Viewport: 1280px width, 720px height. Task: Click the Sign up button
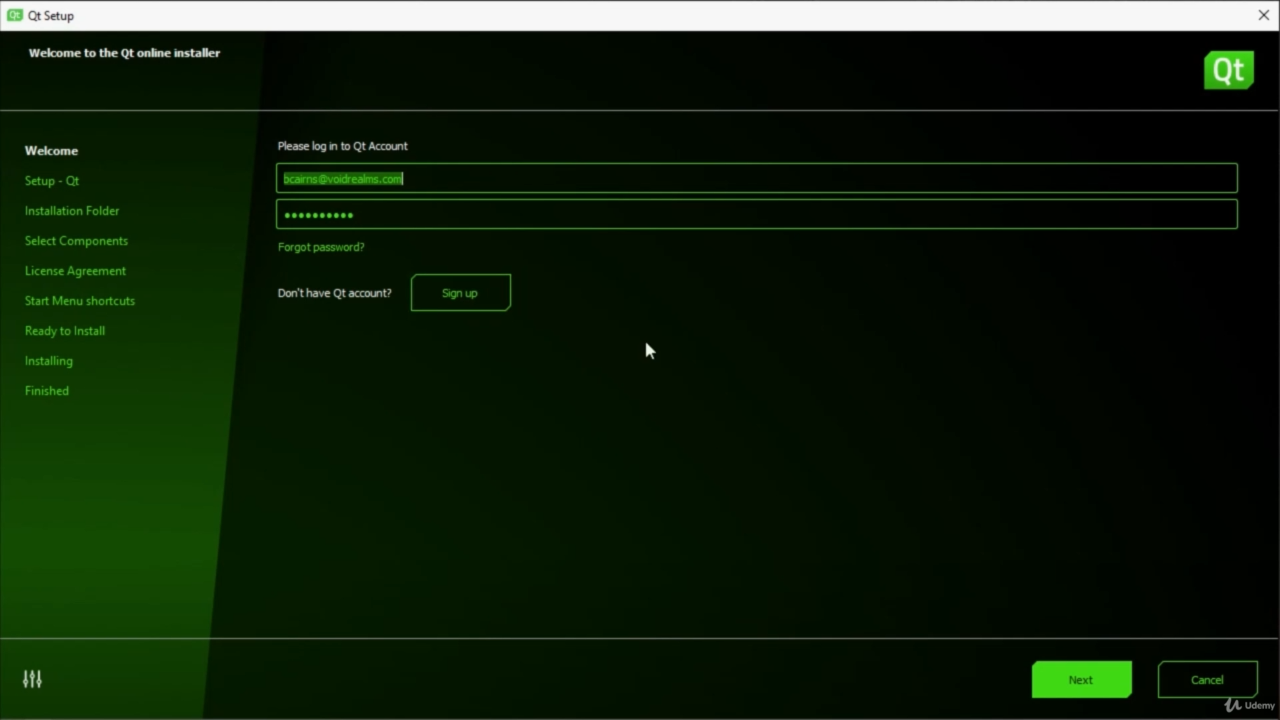(x=460, y=293)
